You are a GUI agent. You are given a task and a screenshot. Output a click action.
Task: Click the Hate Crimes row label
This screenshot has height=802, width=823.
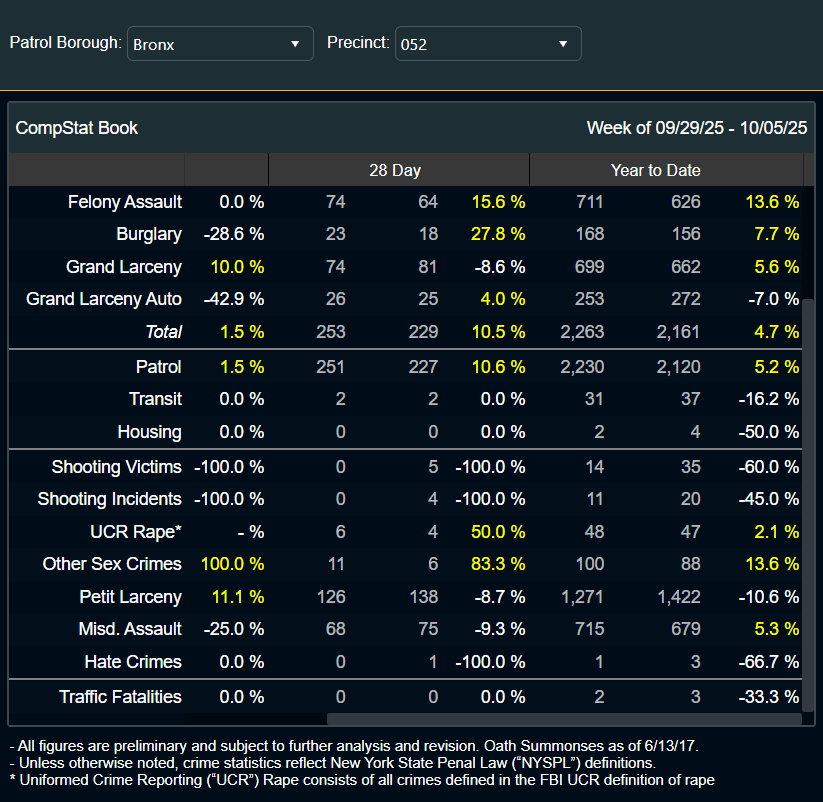coord(133,662)
